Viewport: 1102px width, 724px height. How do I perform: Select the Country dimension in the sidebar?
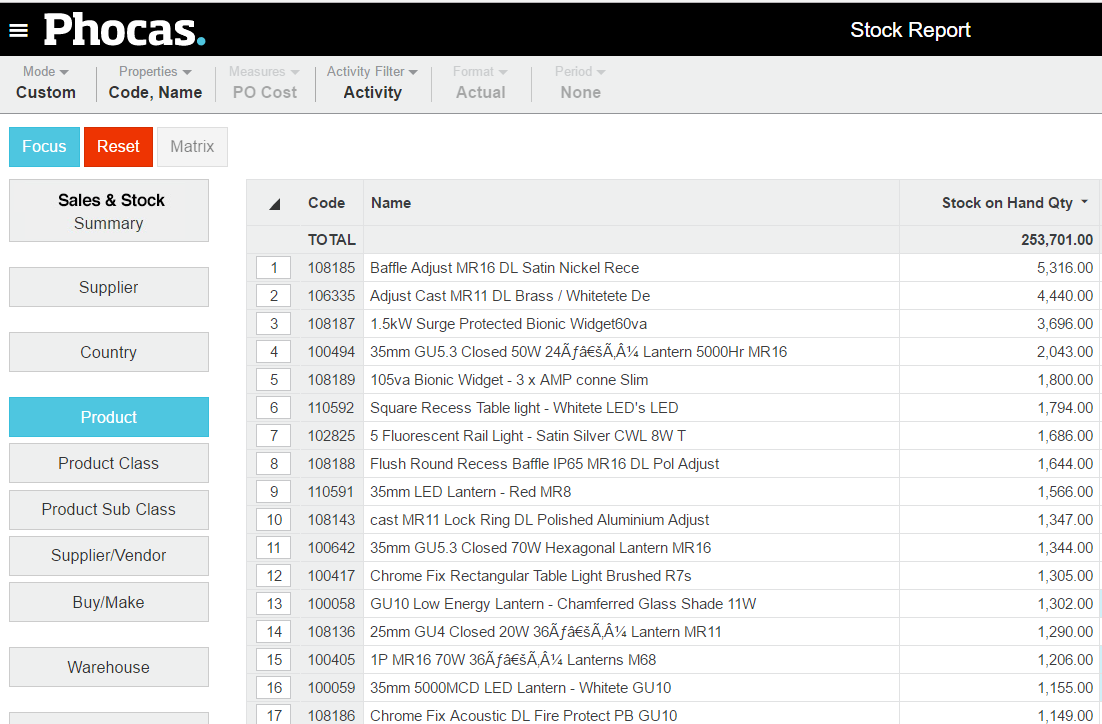[x=108, y=352]
